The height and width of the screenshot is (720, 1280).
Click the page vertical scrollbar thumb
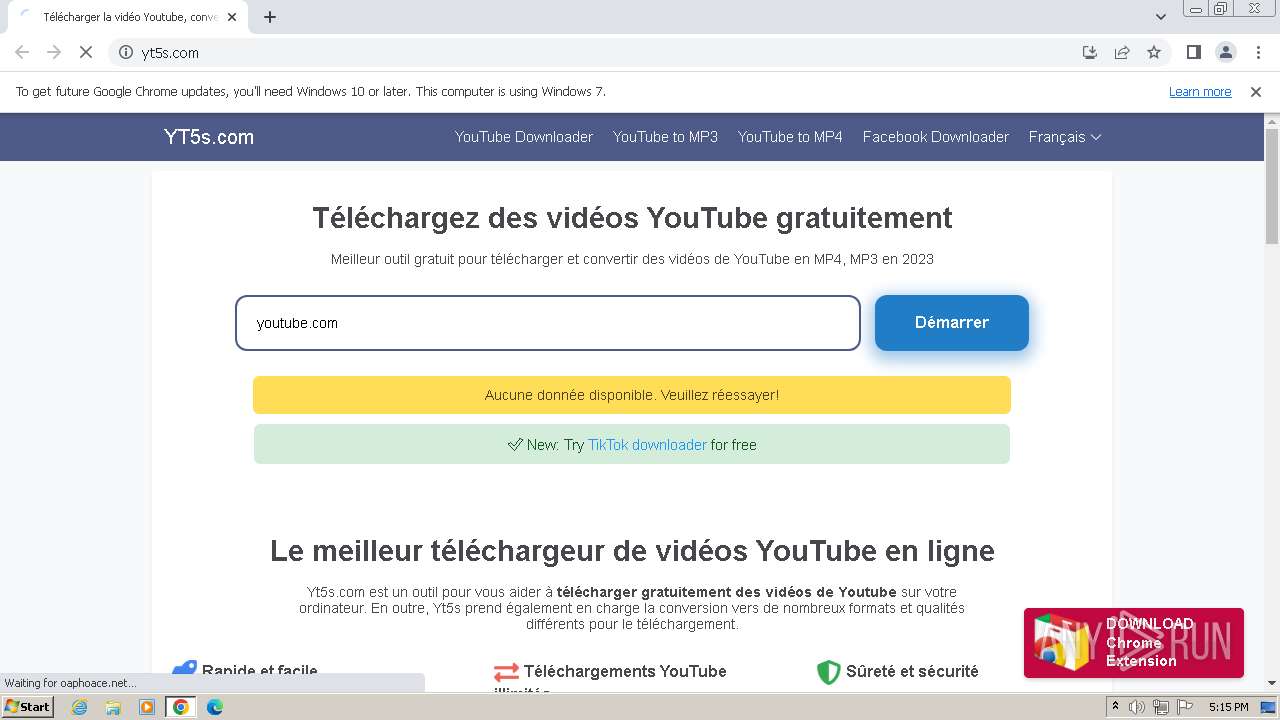[1272, 185]
